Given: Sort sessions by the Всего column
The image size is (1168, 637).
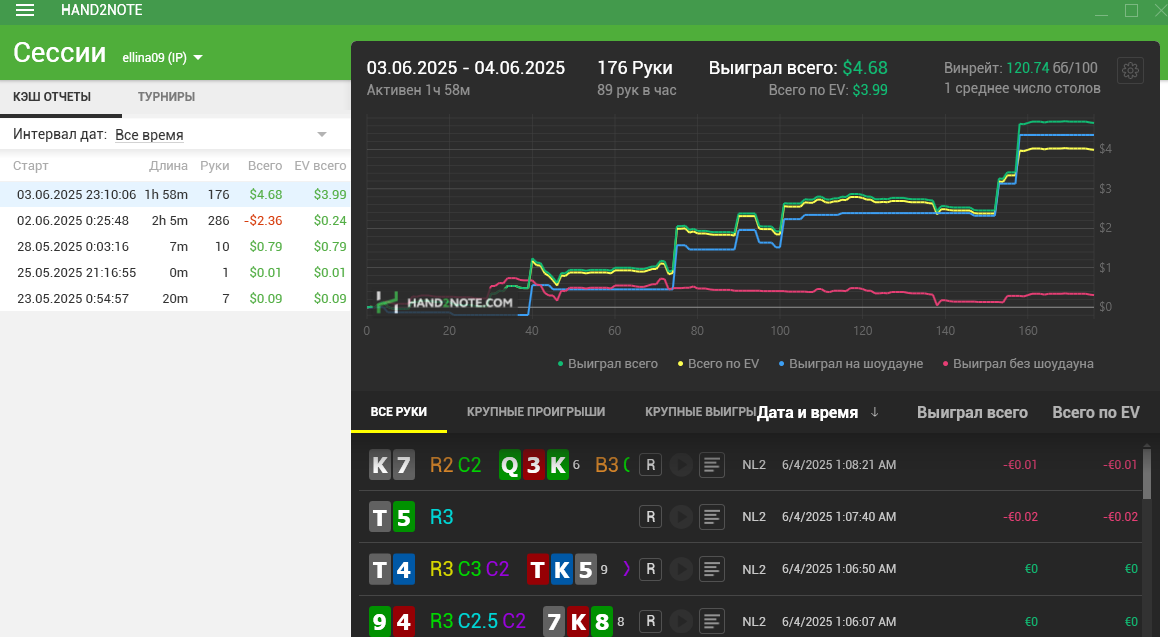Looking at the screenshot, I should [x=265, y=165].
